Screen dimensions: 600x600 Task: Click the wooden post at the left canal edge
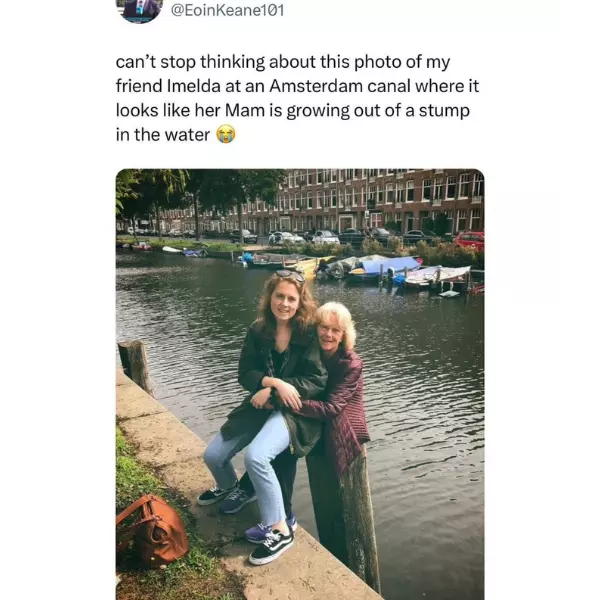coord(135,364)
